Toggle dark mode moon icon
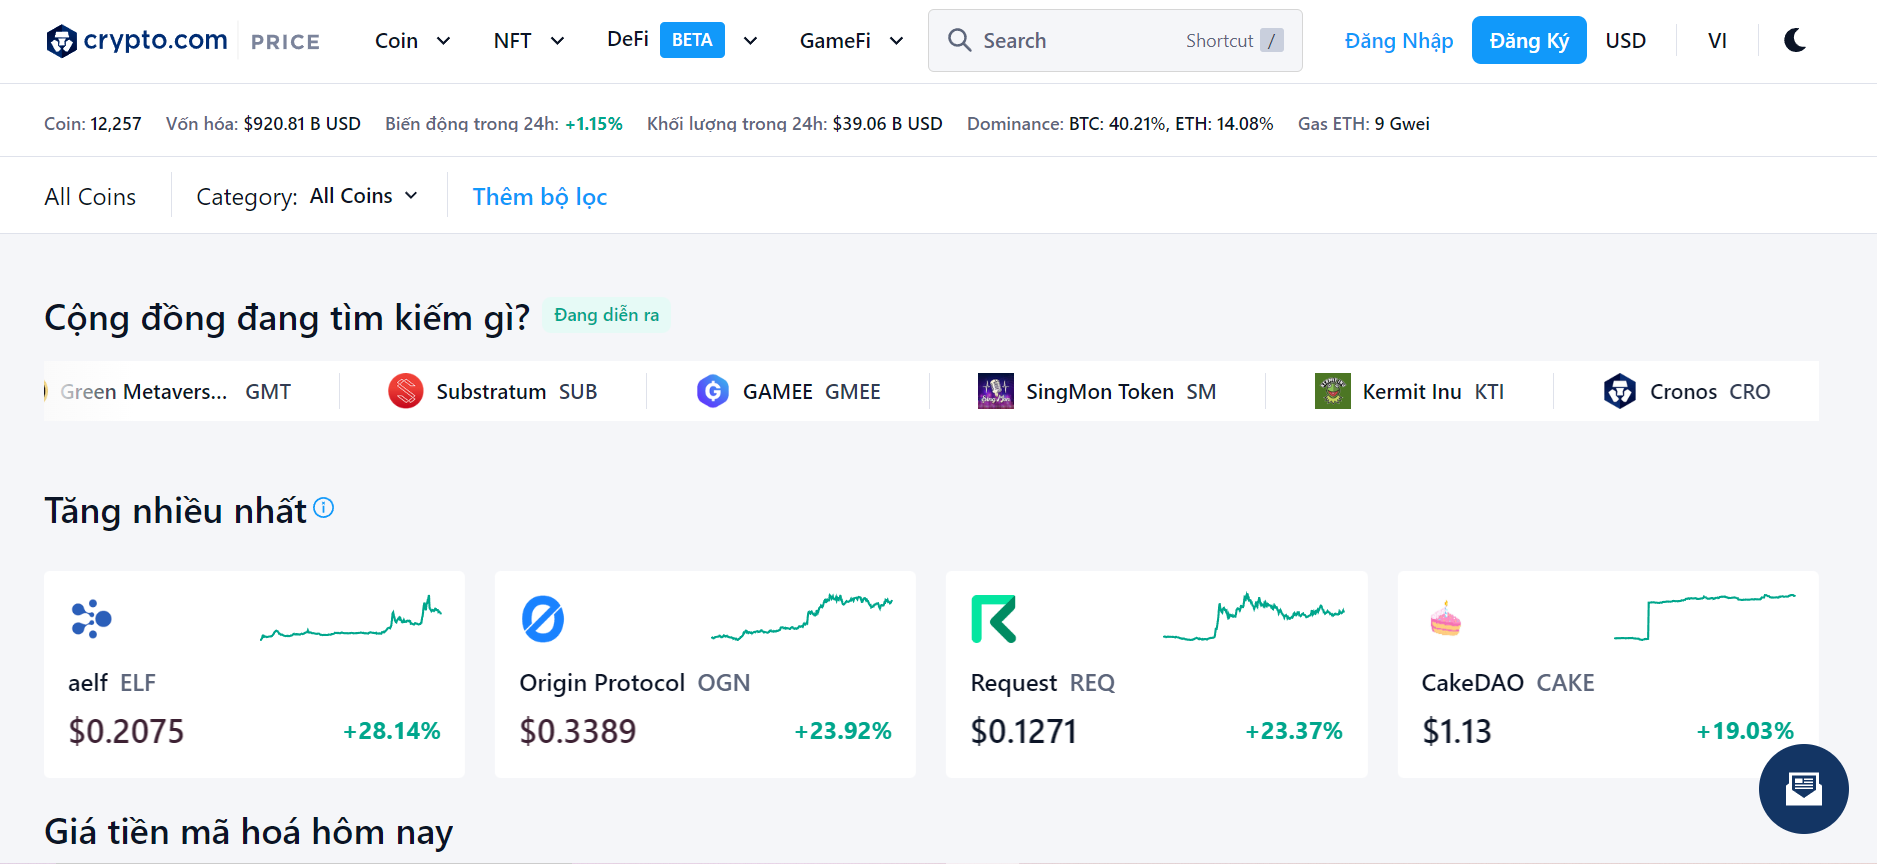The image size is (1877, 864). click(1795, 40)
